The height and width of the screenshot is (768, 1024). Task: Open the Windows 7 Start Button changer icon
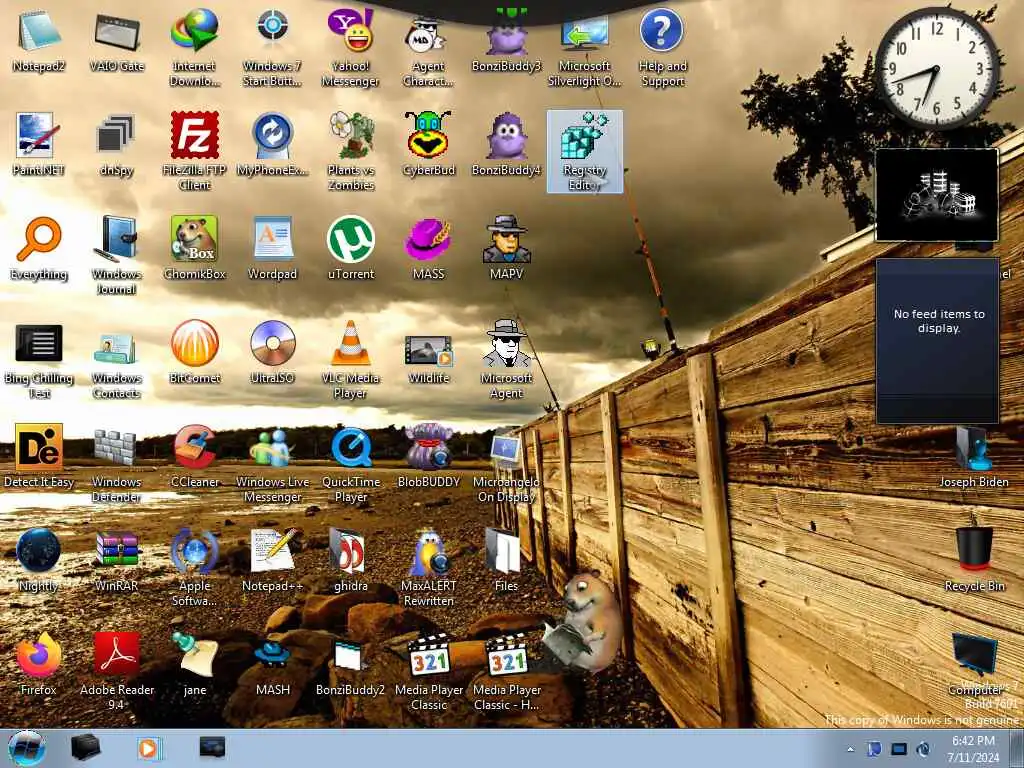click(273, 49)
